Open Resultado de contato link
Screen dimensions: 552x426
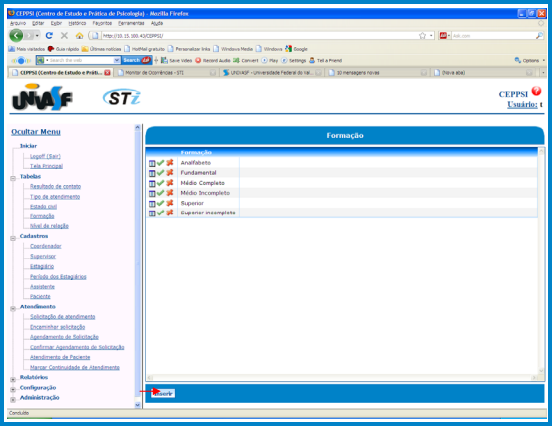coord(55,186)
